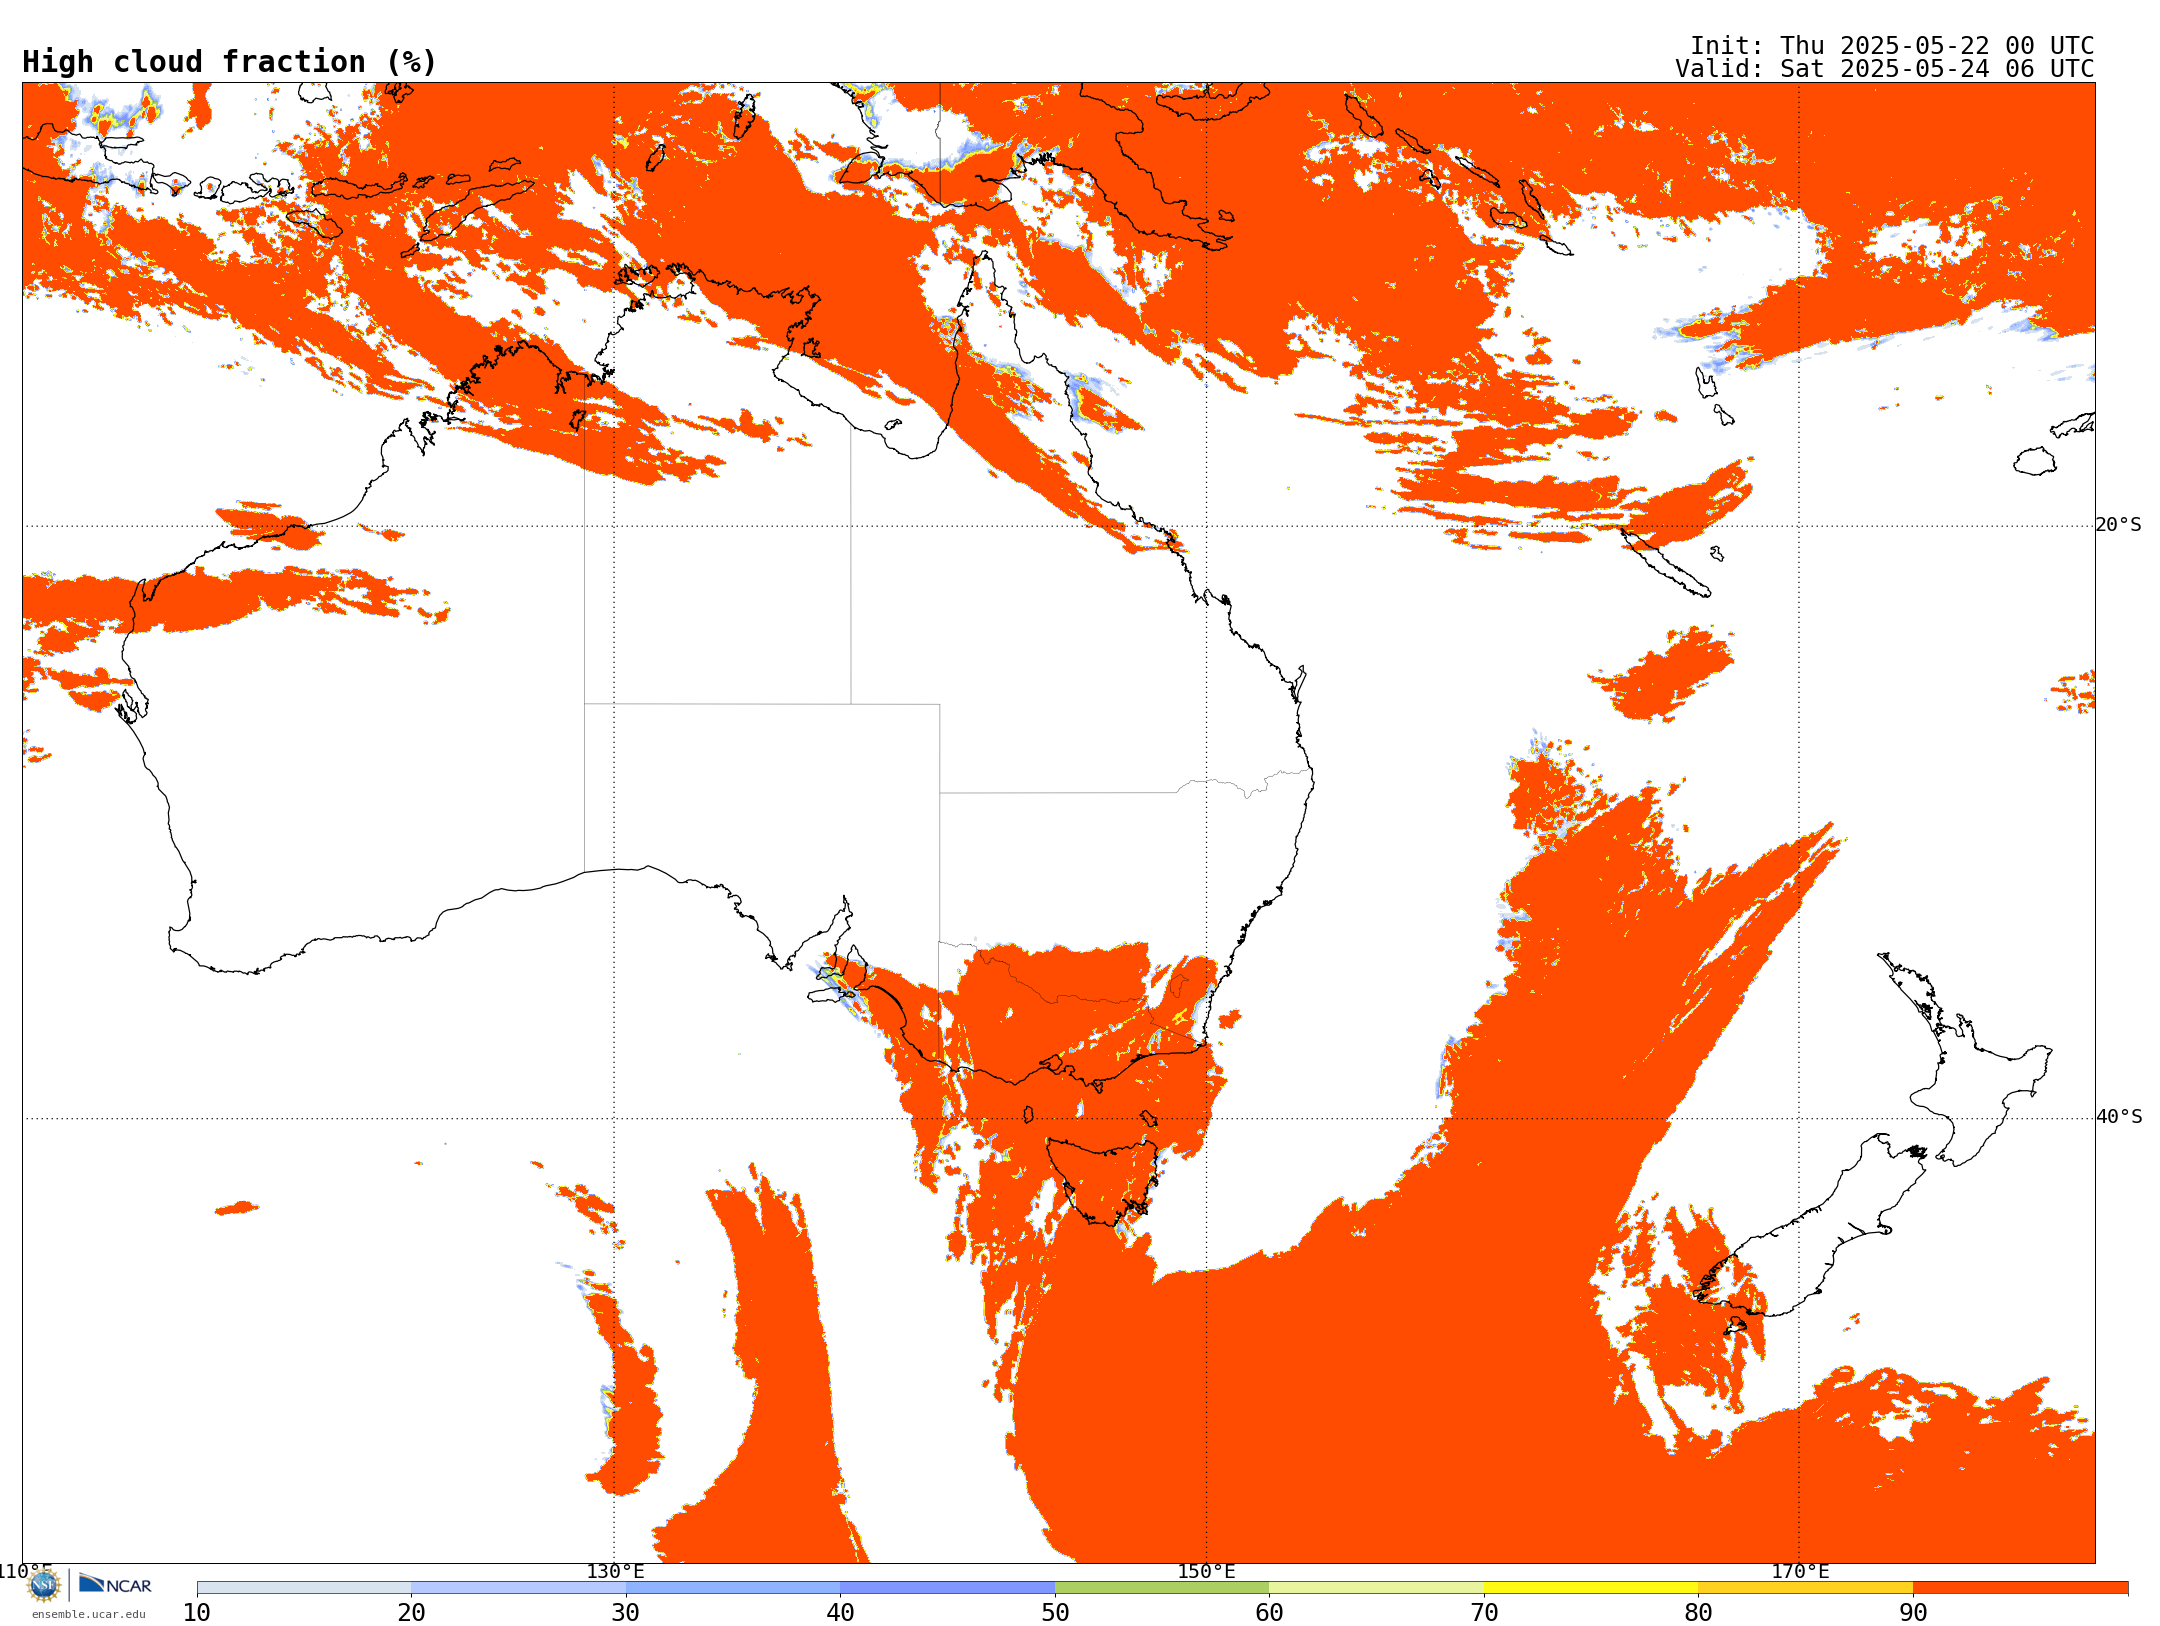This screenshot has width=2160, height=1626.
Task: Click the "High cloud fraction (%)" title
Action: tap(230, 62)
